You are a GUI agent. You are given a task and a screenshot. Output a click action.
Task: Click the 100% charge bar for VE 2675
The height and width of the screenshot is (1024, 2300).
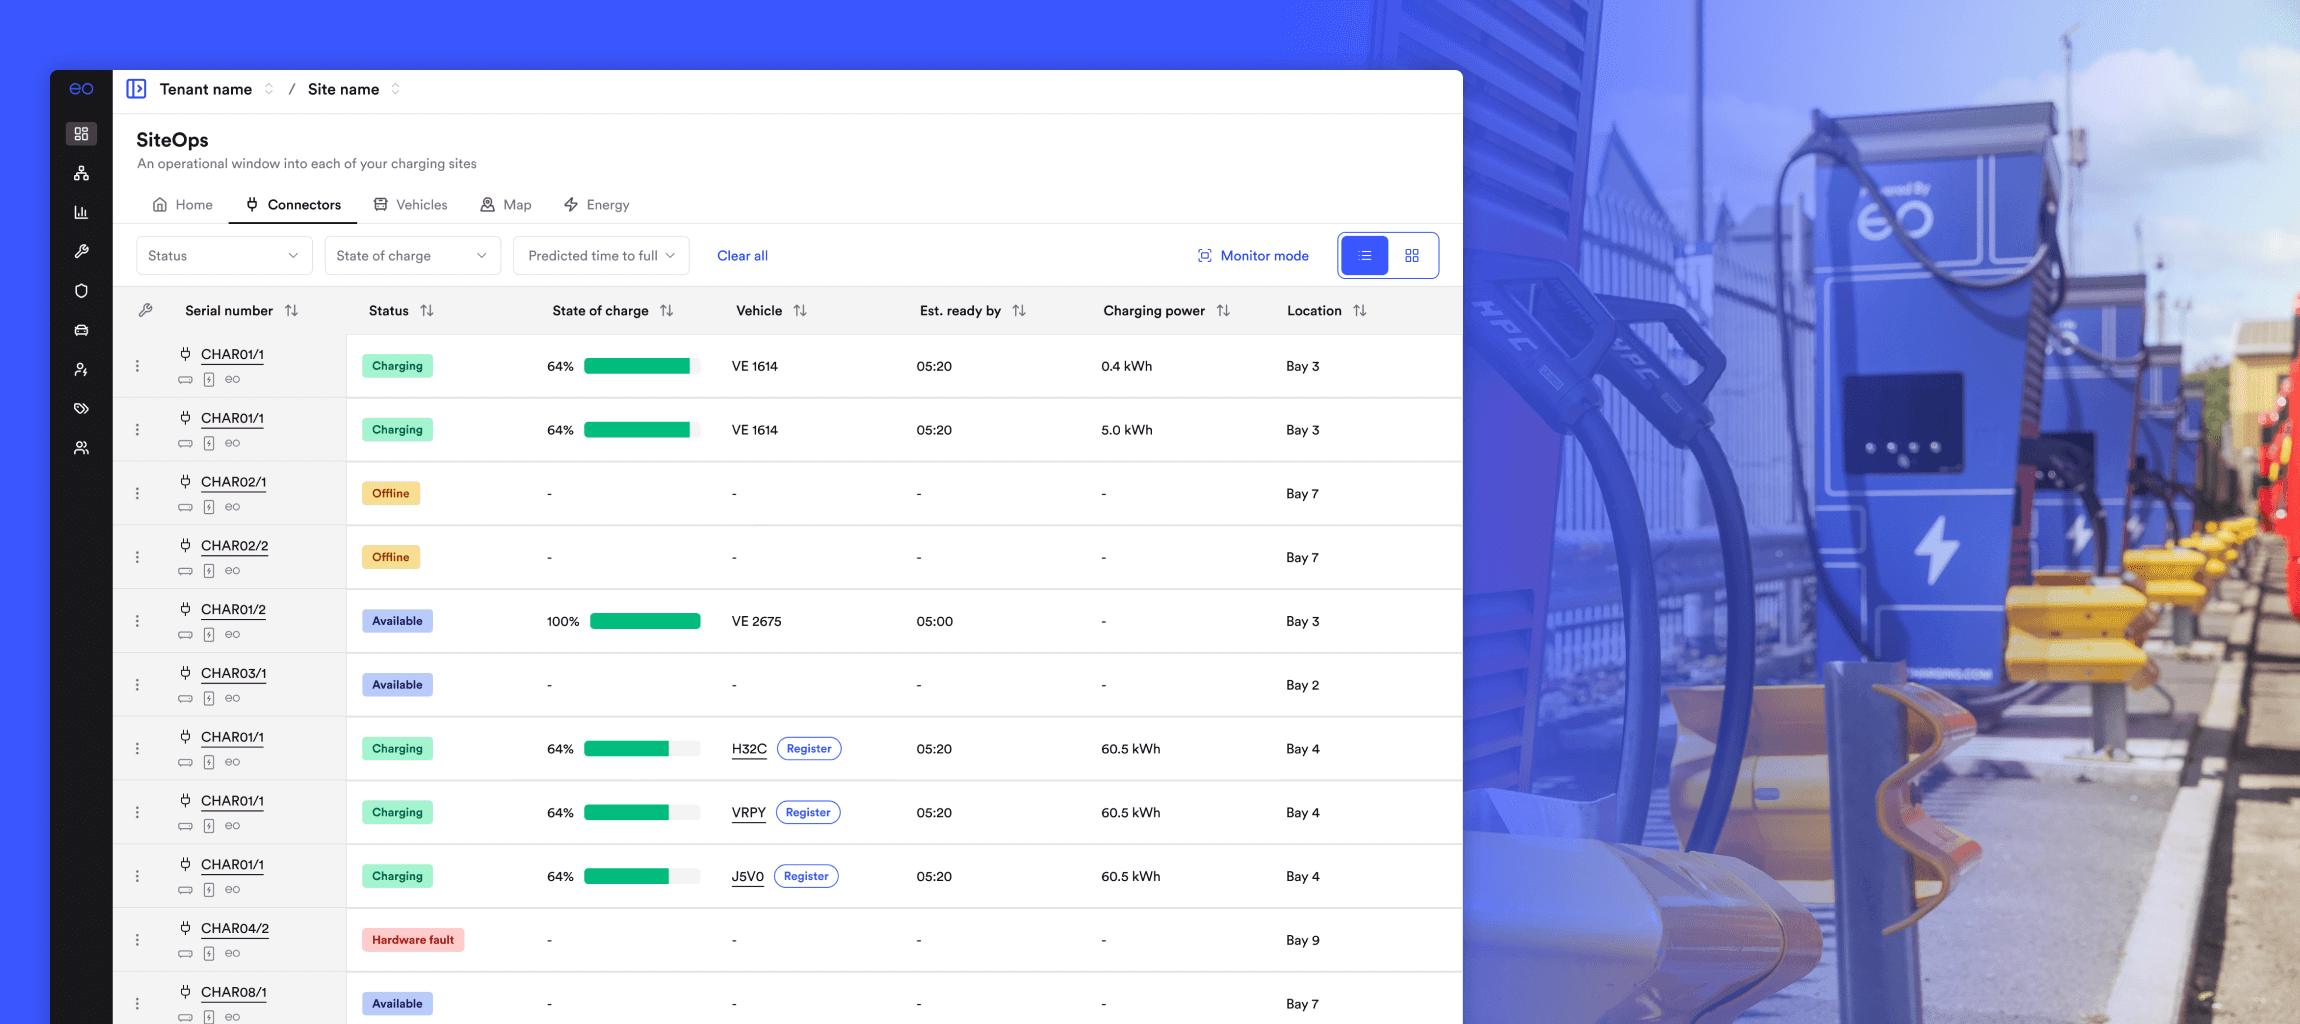pyautogui.click(x=645, y=622)
